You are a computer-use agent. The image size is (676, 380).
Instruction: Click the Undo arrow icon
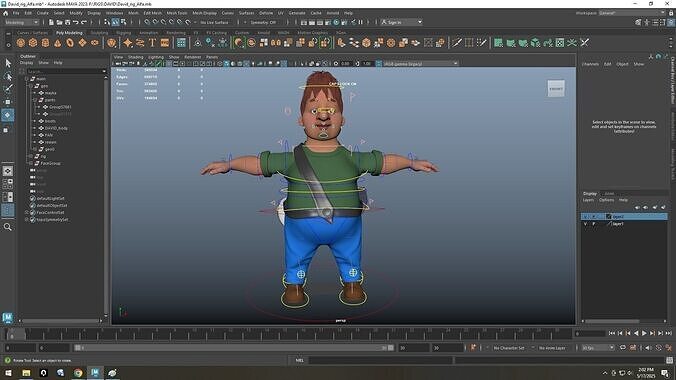(75, 22)
